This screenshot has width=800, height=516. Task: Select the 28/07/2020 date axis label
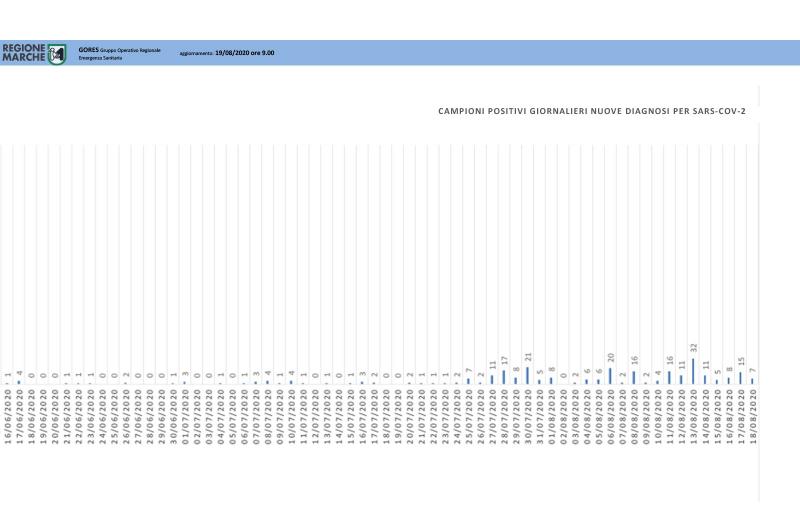[504, 415]
